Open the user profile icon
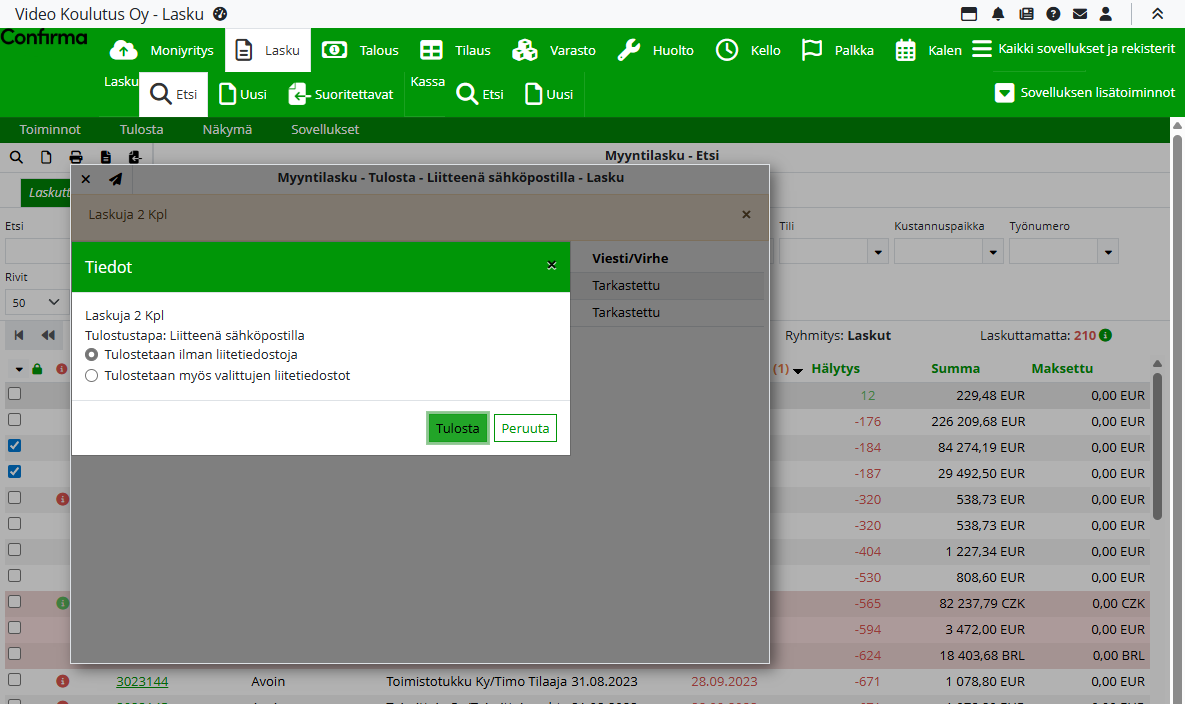Screen dimensions: 1185x704 1106,14
